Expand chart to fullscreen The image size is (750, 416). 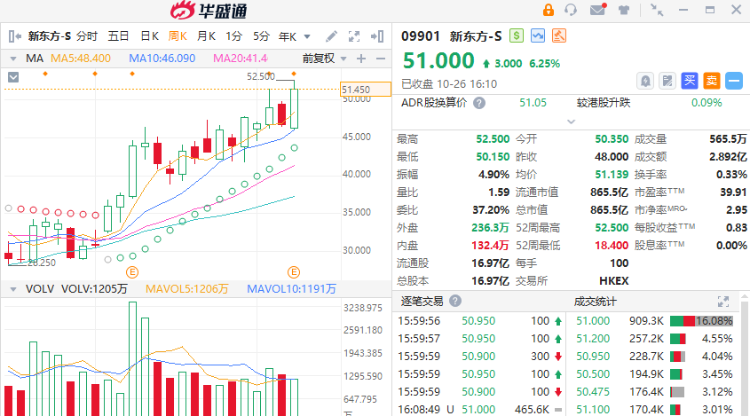[354, 36]
